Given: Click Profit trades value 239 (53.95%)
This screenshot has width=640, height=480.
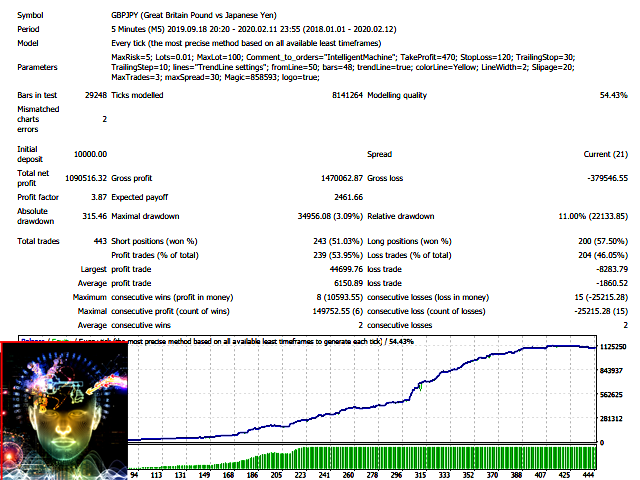Looking at the screenshot, I should [338, 255].
